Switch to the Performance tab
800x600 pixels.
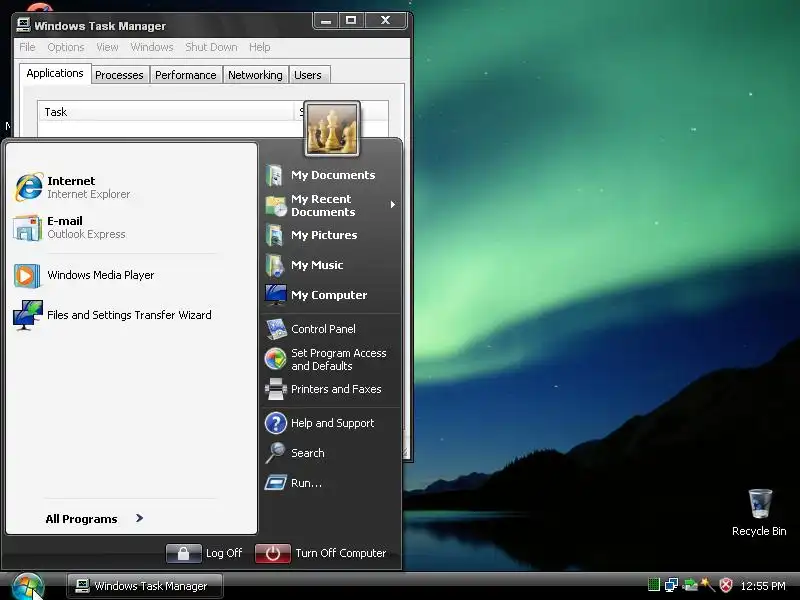[186, 75]
